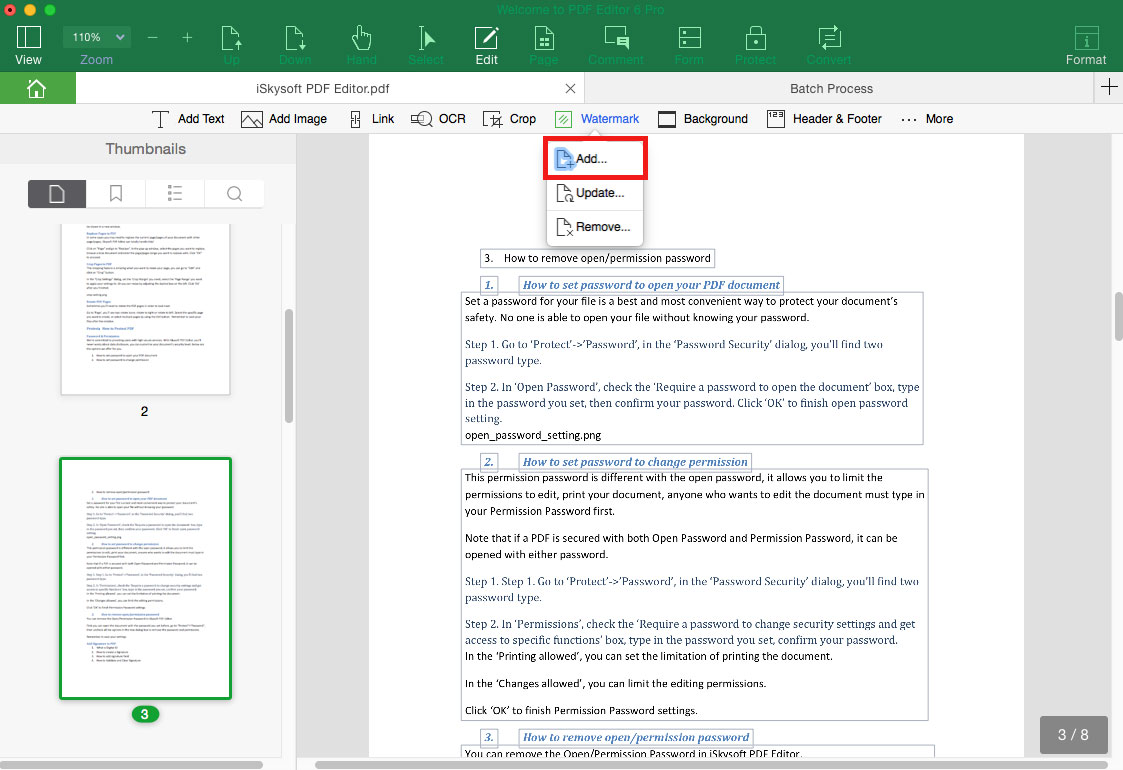This screenshot has height=770, width=1123.
Task: Open Header & Footer options
Action: click(x=824, y=119)
